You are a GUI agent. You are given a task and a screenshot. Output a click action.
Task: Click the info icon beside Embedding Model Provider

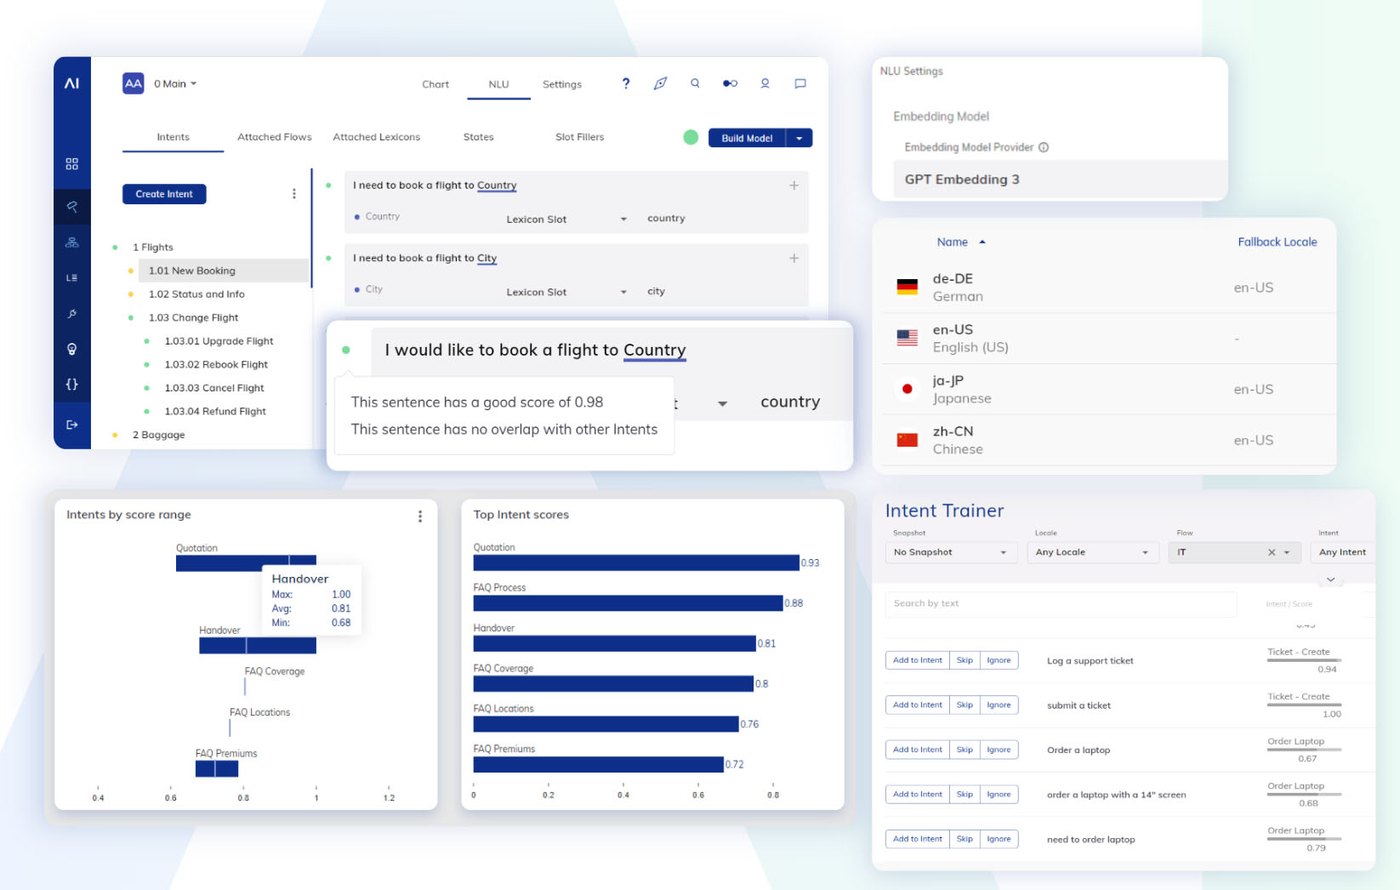[x=1044, y=147]
